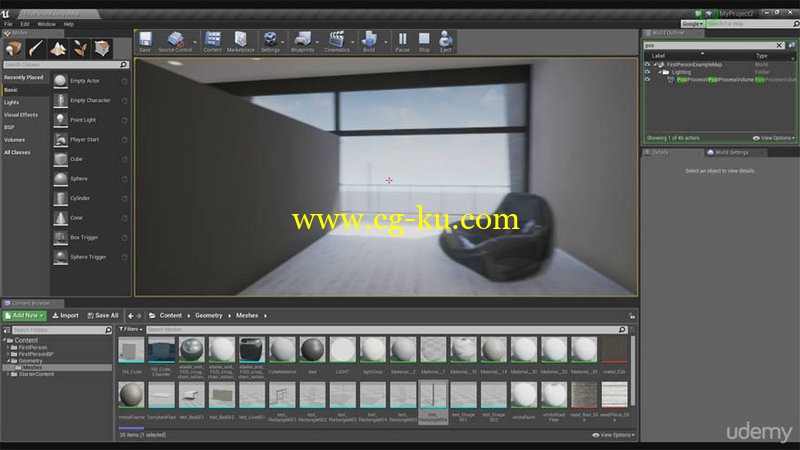
Task: Select the Visual Effects category
Action: click(21, 115)
